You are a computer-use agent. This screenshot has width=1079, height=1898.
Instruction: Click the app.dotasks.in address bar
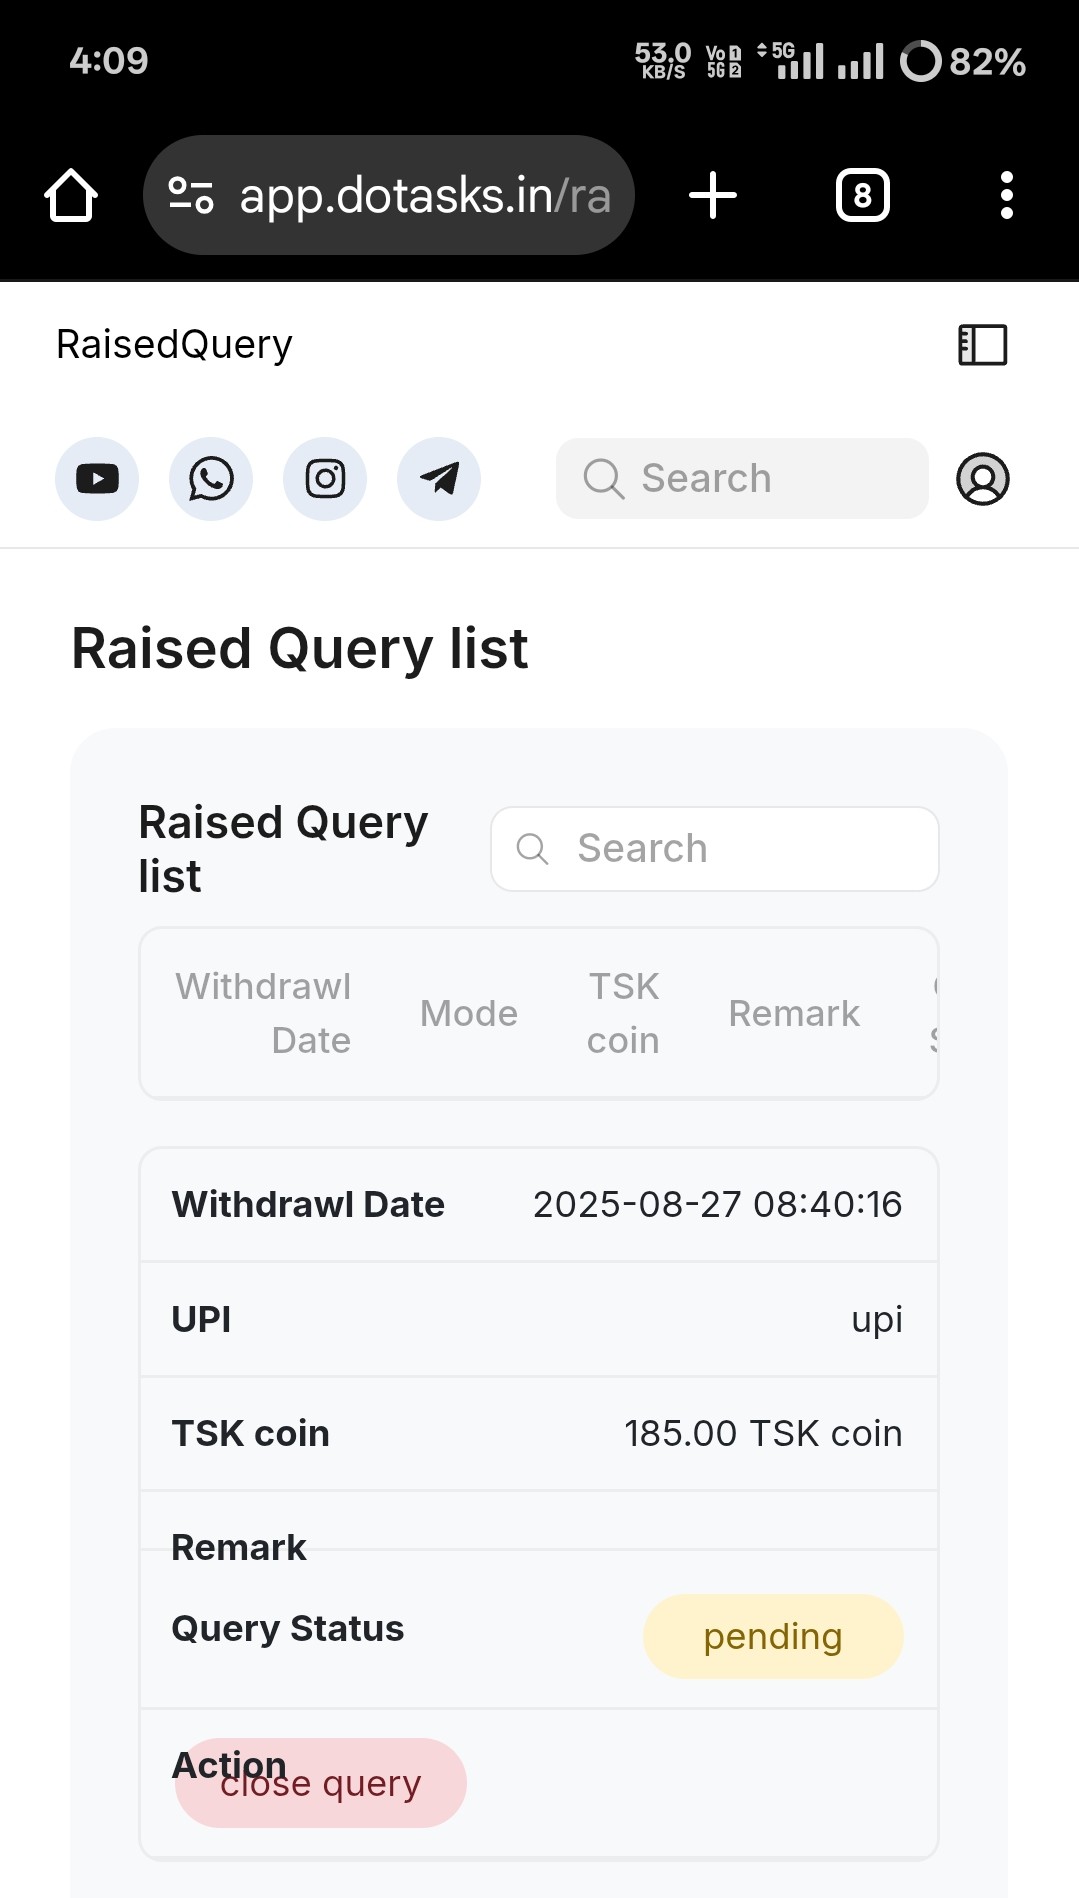coord(389,195)
